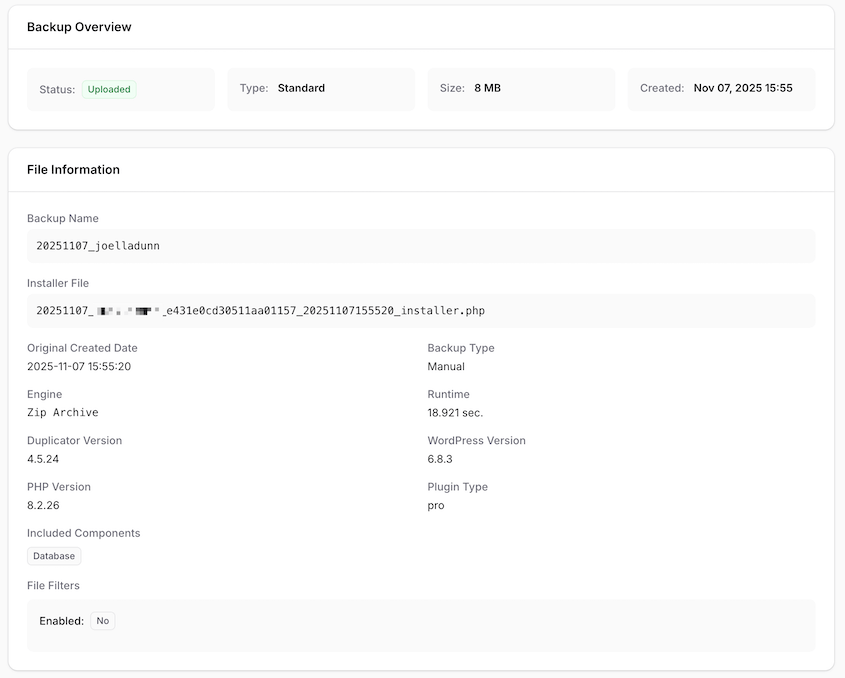Click the Zip Archive engine value

[63, 412]
